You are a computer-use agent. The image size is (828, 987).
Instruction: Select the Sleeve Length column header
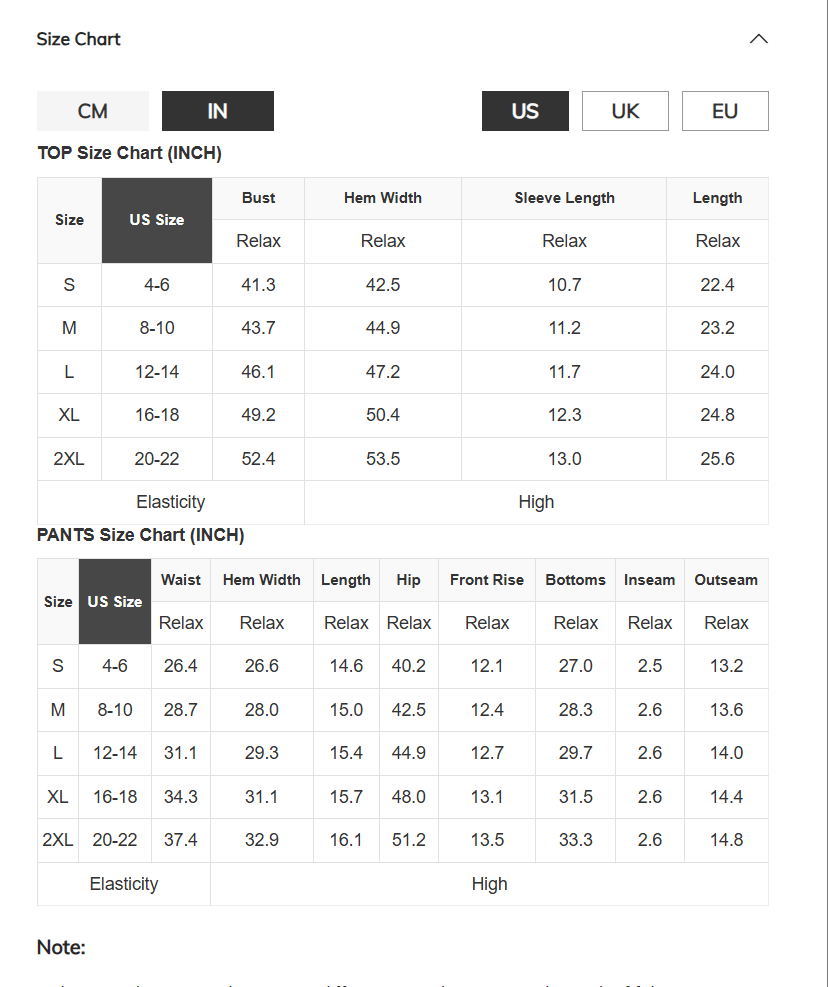[x=564, y=198]
